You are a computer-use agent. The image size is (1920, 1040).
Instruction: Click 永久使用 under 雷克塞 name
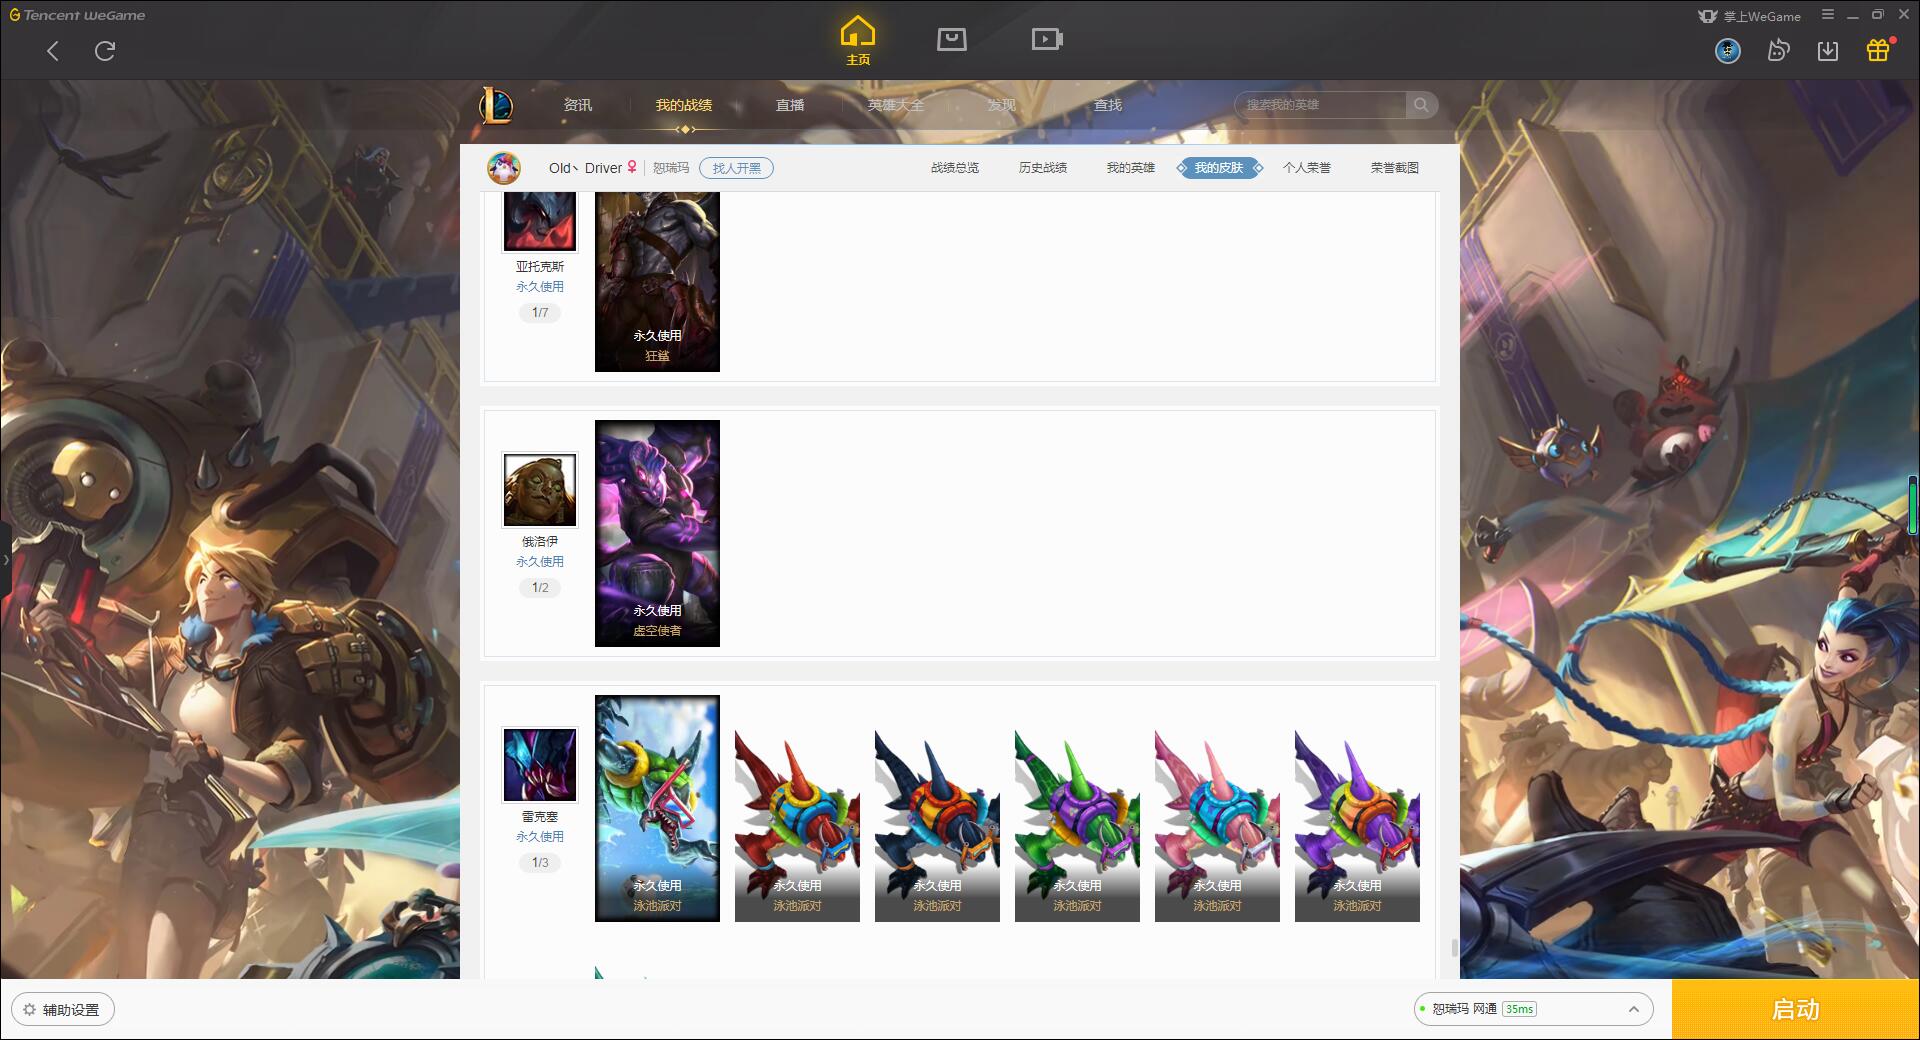point(540,837)
